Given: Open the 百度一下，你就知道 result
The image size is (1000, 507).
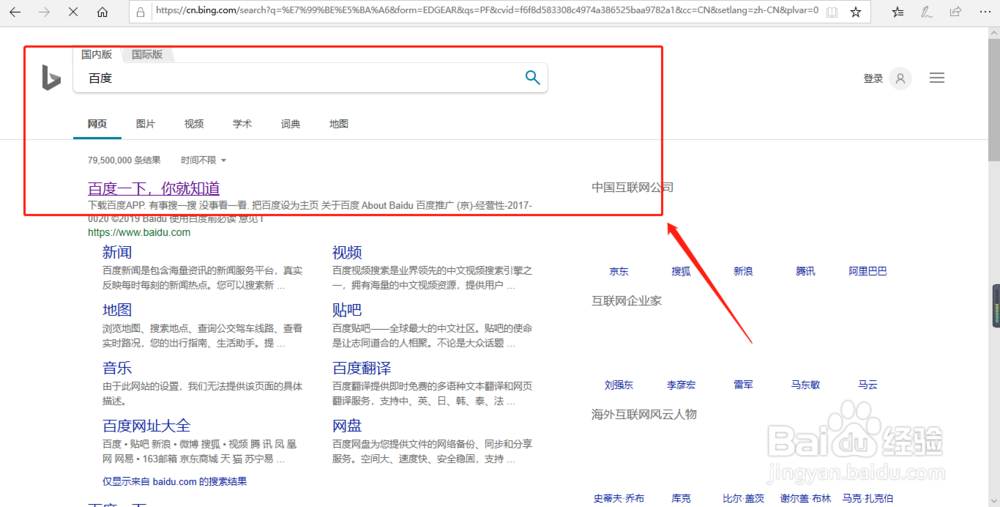Looking at the screenshot, I should click(154, 188).
